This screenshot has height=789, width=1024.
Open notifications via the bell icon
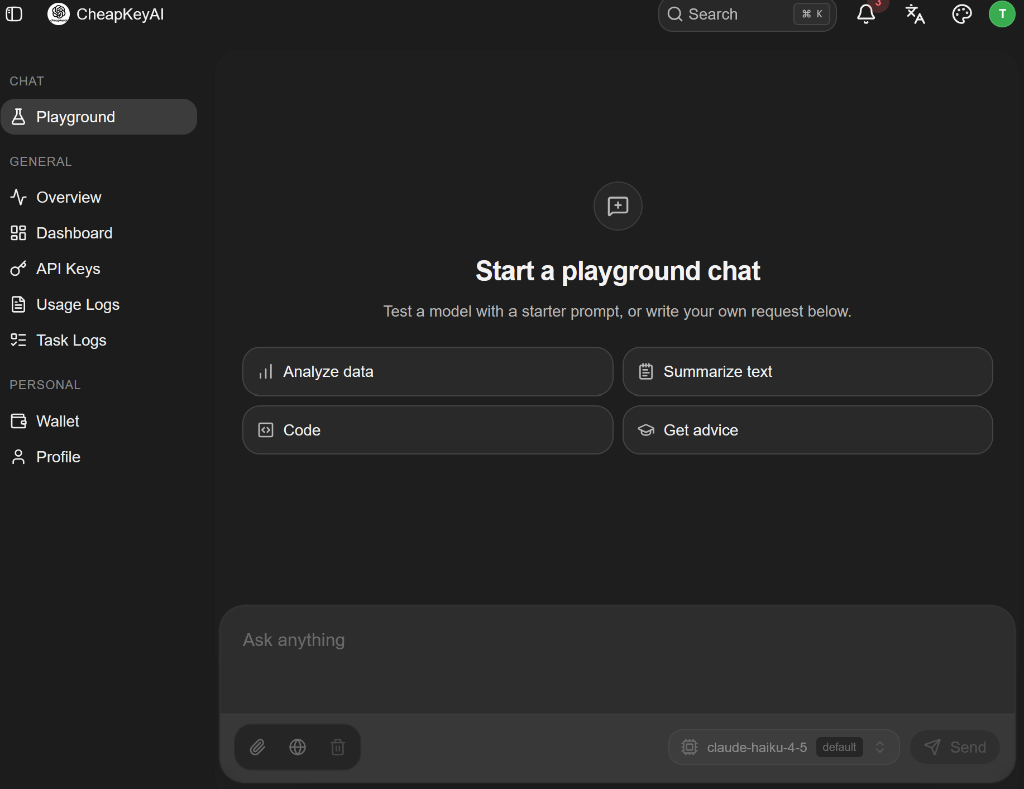click(866, 14)
